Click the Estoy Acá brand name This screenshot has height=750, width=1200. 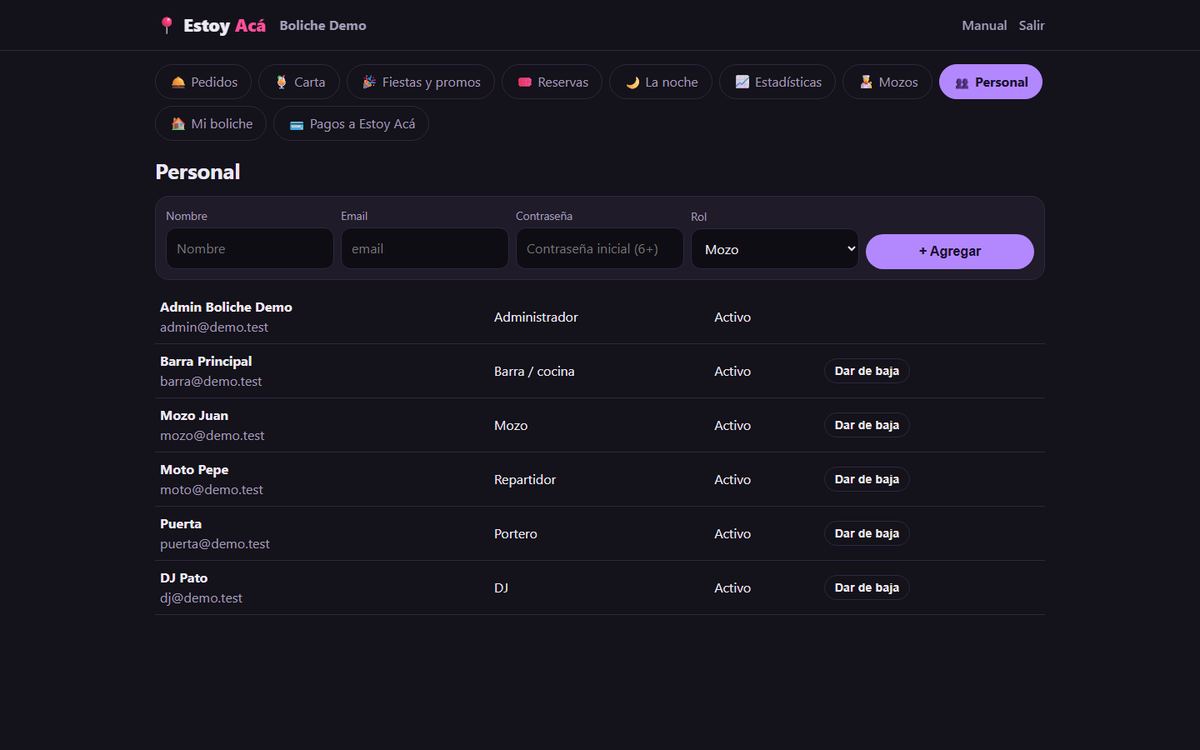(x=225, y=26)
